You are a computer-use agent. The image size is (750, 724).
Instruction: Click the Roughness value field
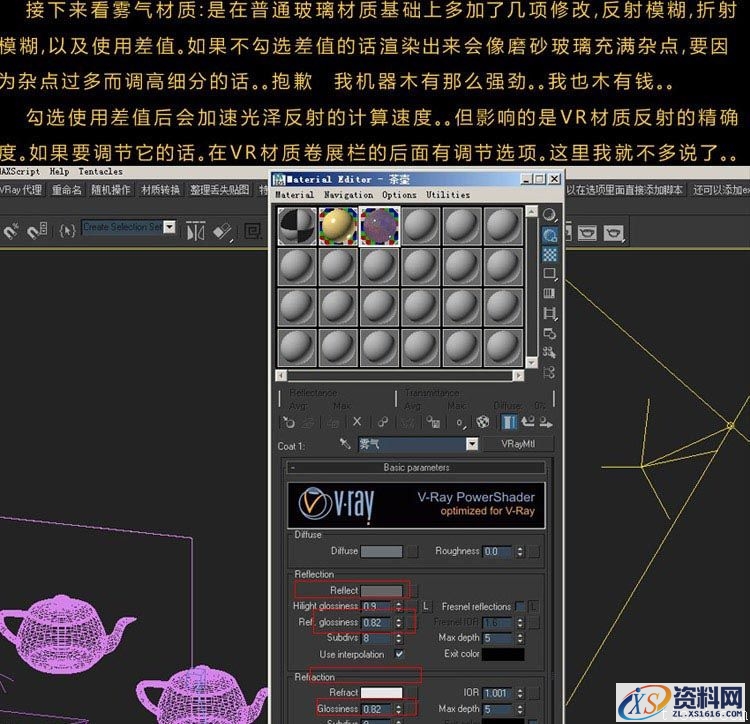point(498,551)
